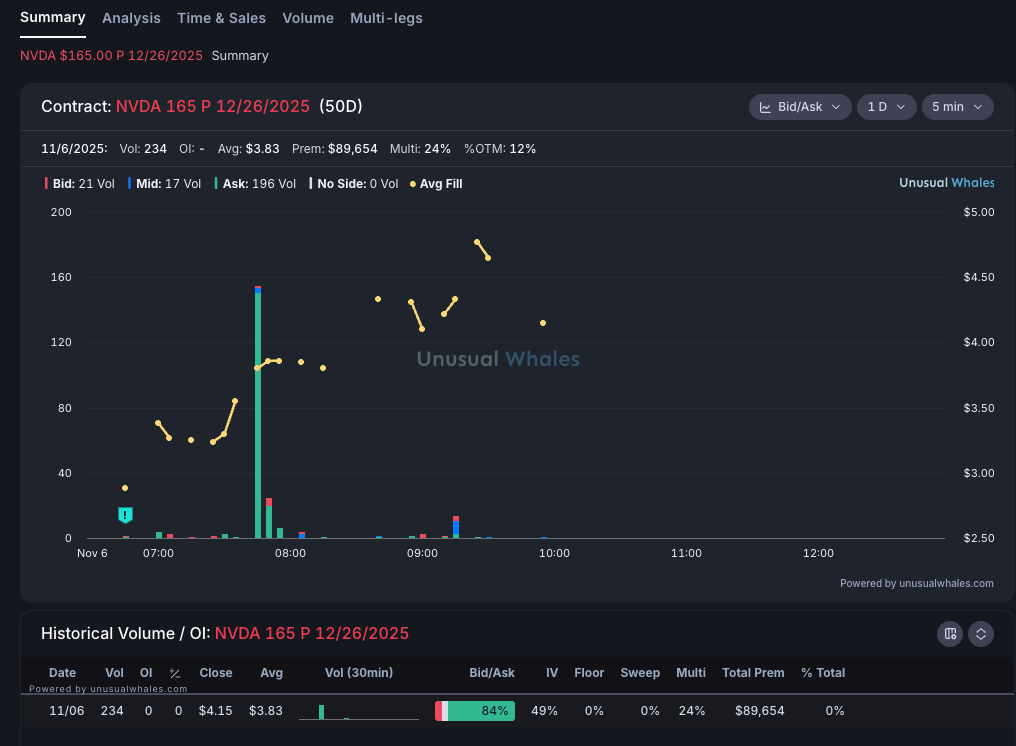
Task: Click the red contract name in chart header
Action: tap(213, 106)
